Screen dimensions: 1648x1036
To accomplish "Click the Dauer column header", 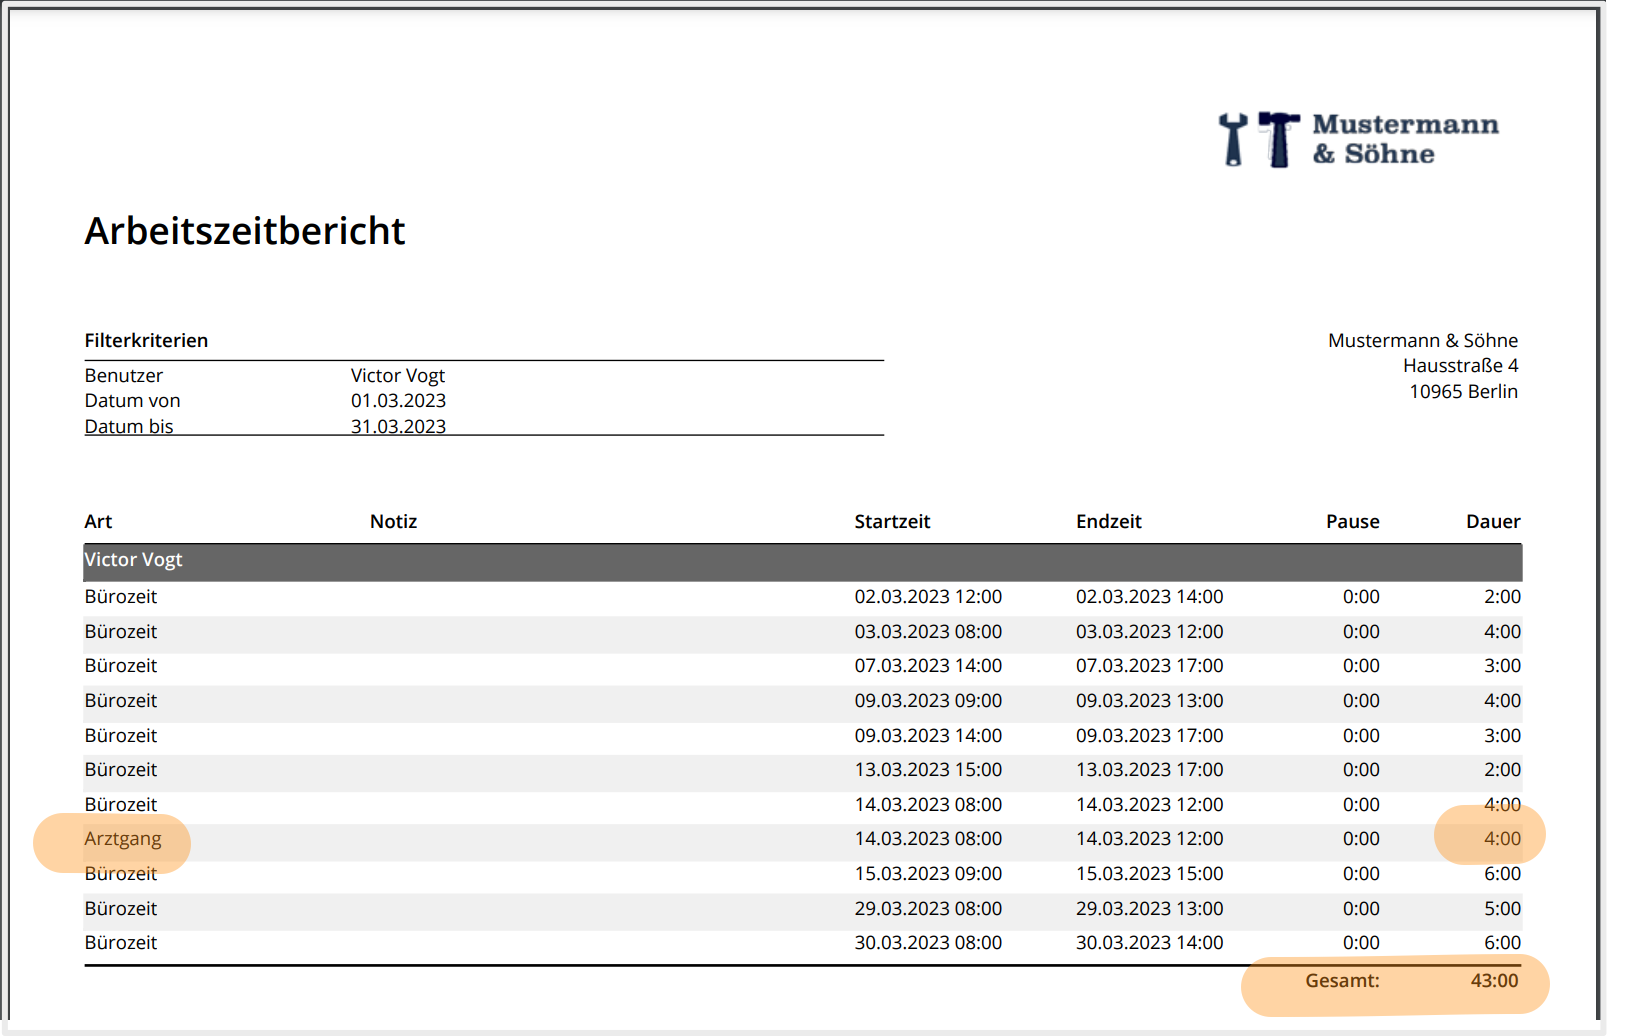I will [1493, 521].
